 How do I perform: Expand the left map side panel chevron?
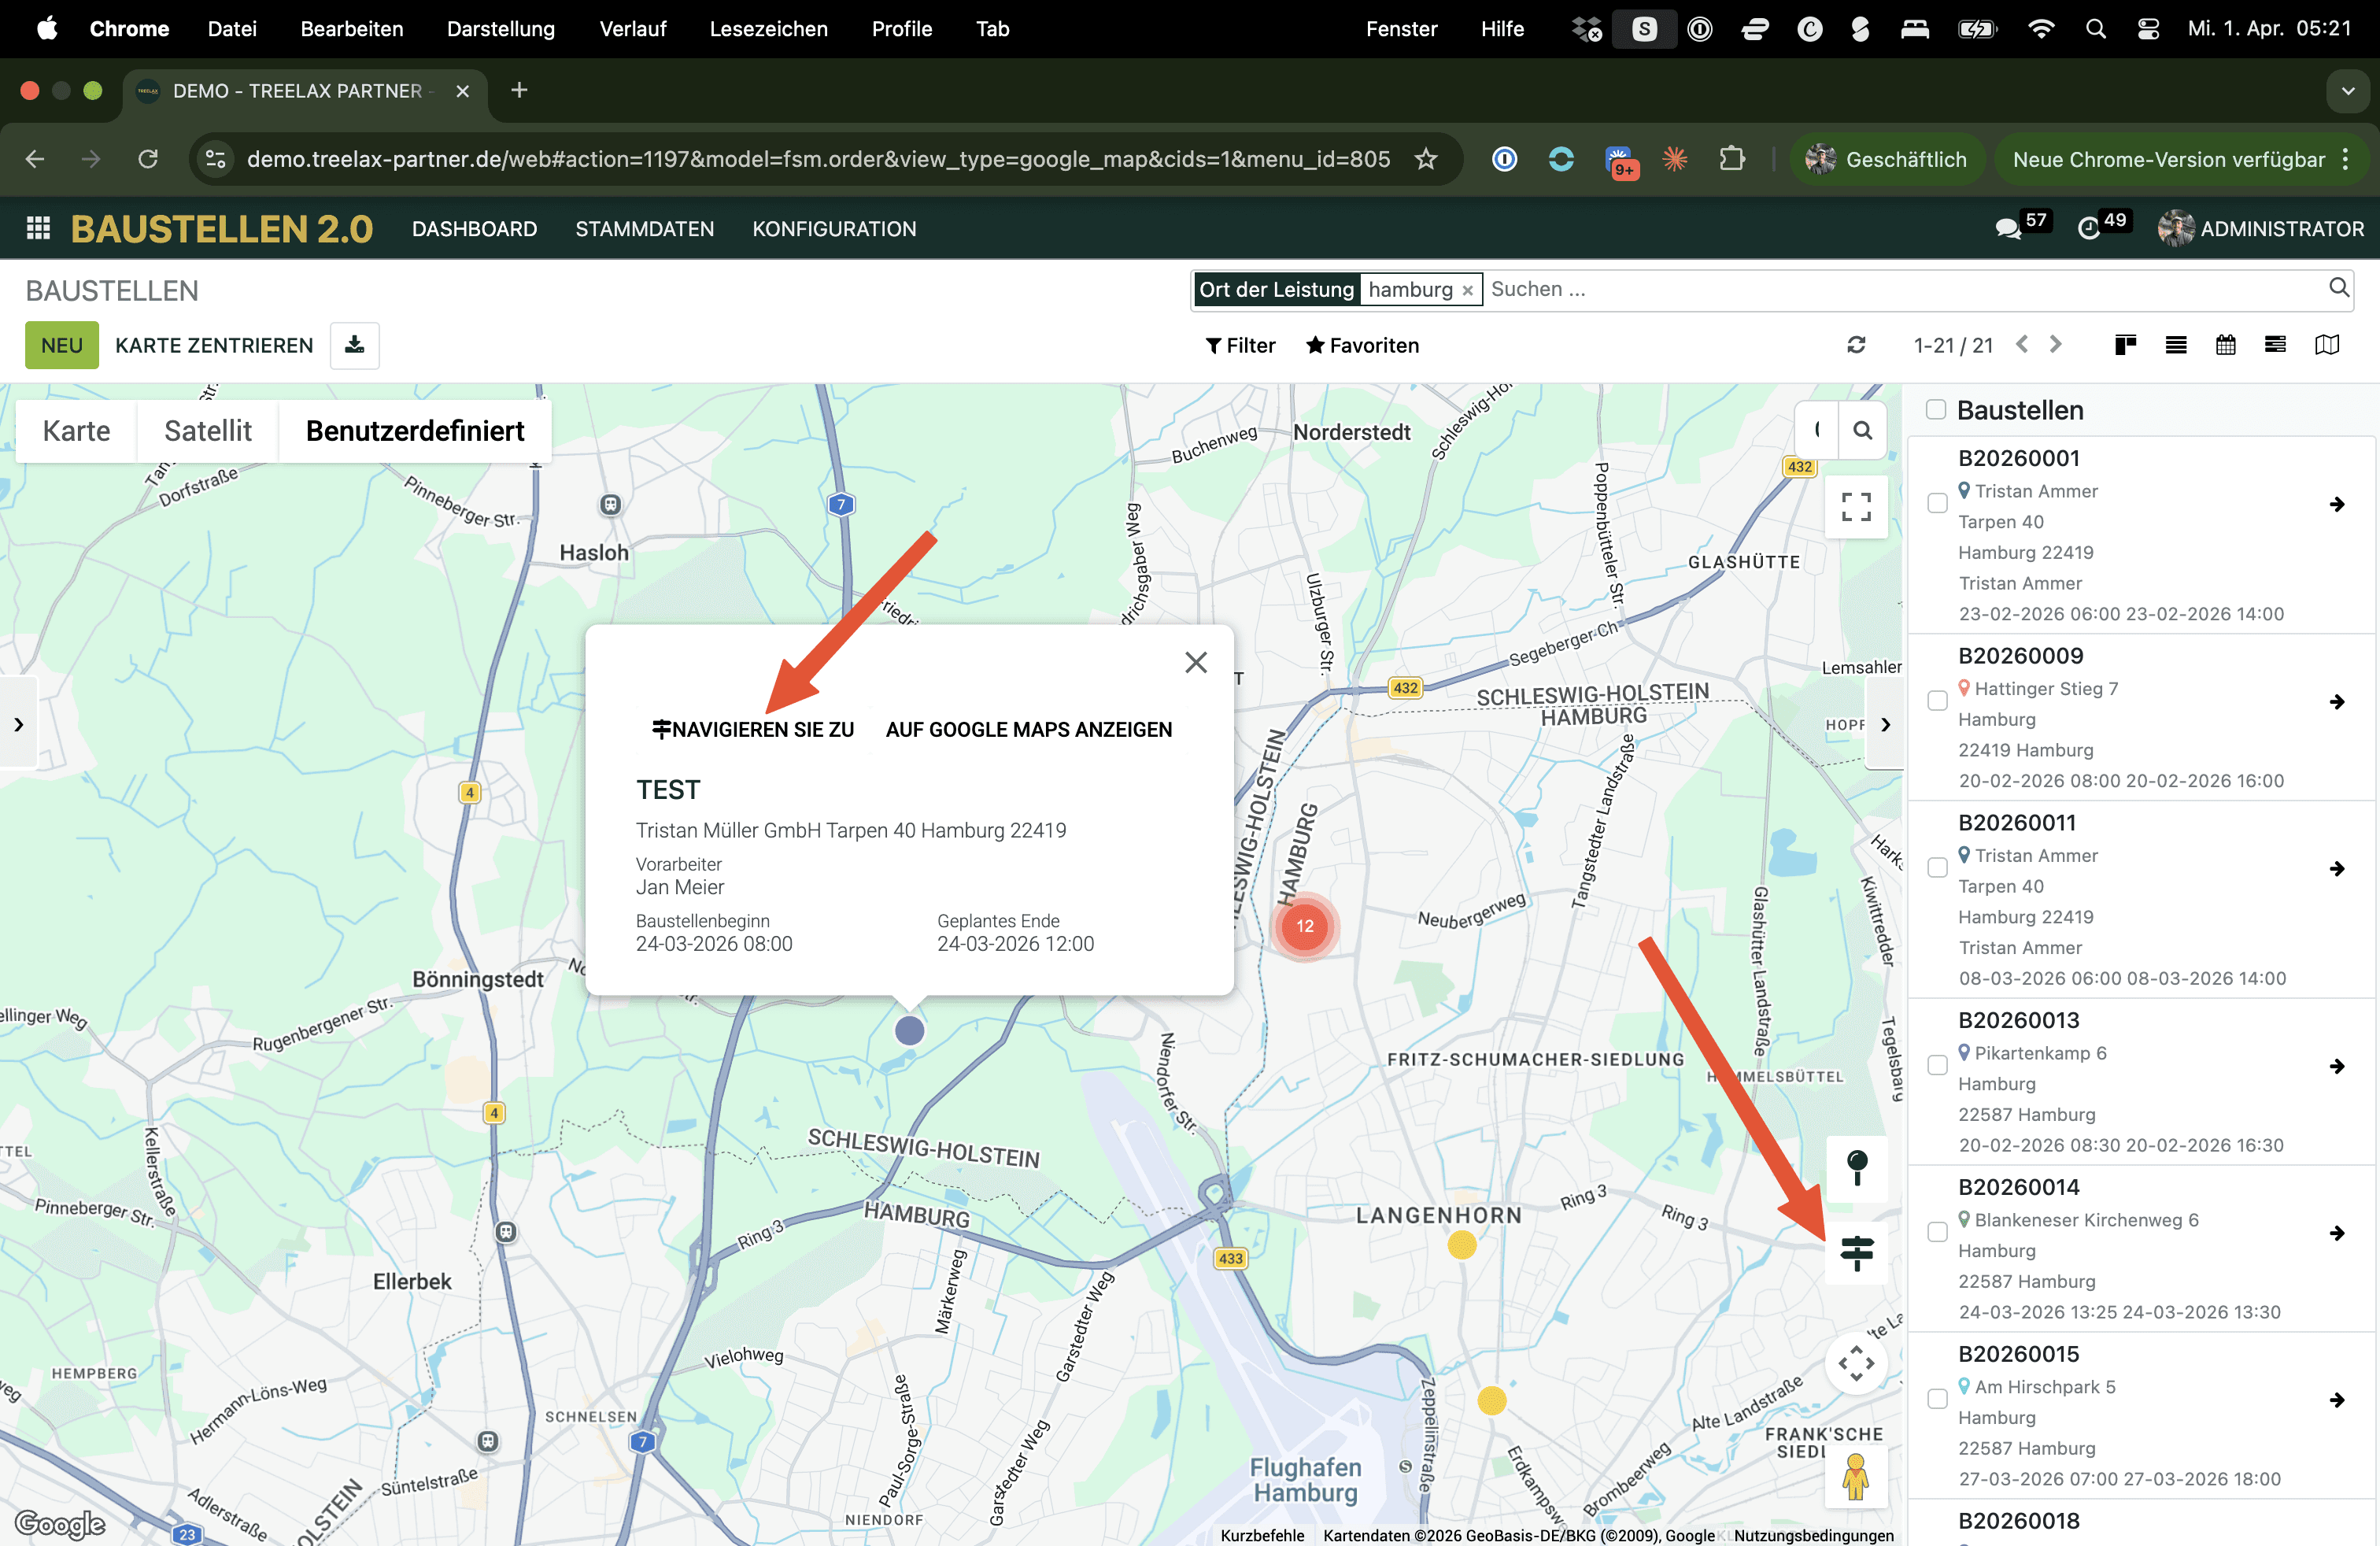[x=18, y=724]
